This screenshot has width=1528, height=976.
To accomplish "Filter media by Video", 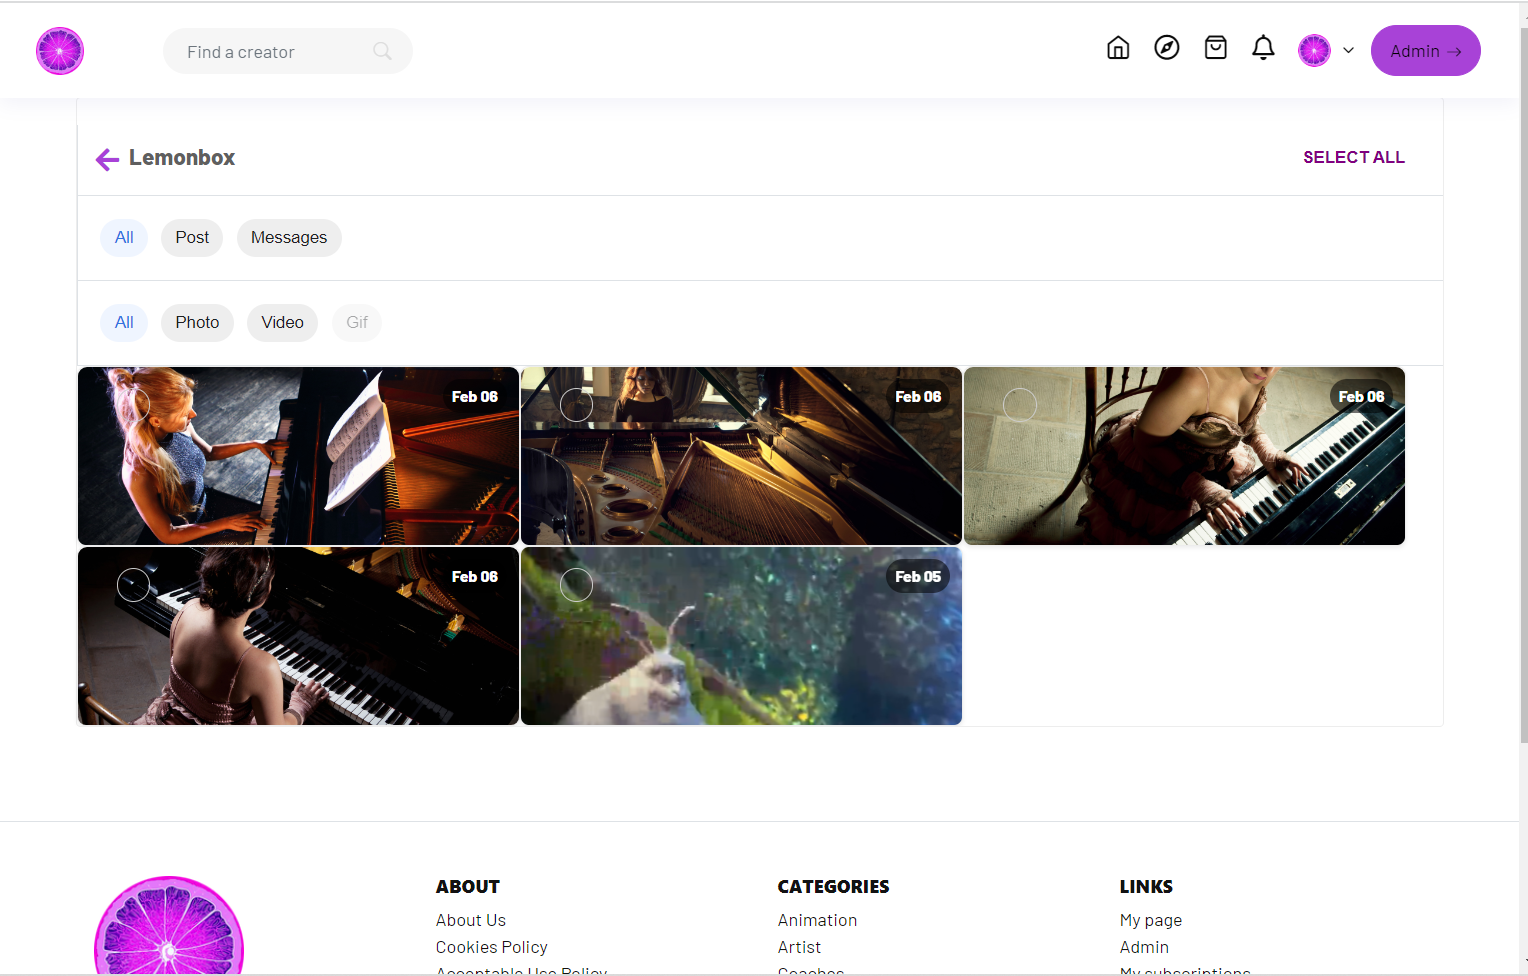I will (x=282, y=323).
